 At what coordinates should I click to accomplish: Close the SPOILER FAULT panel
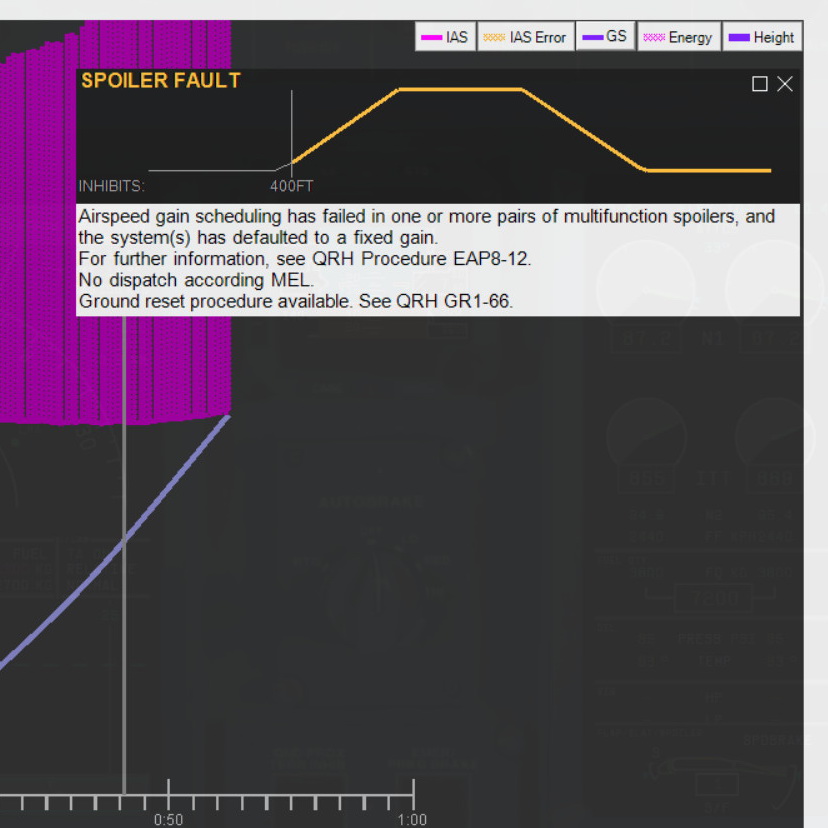click(x=785, y=84)
